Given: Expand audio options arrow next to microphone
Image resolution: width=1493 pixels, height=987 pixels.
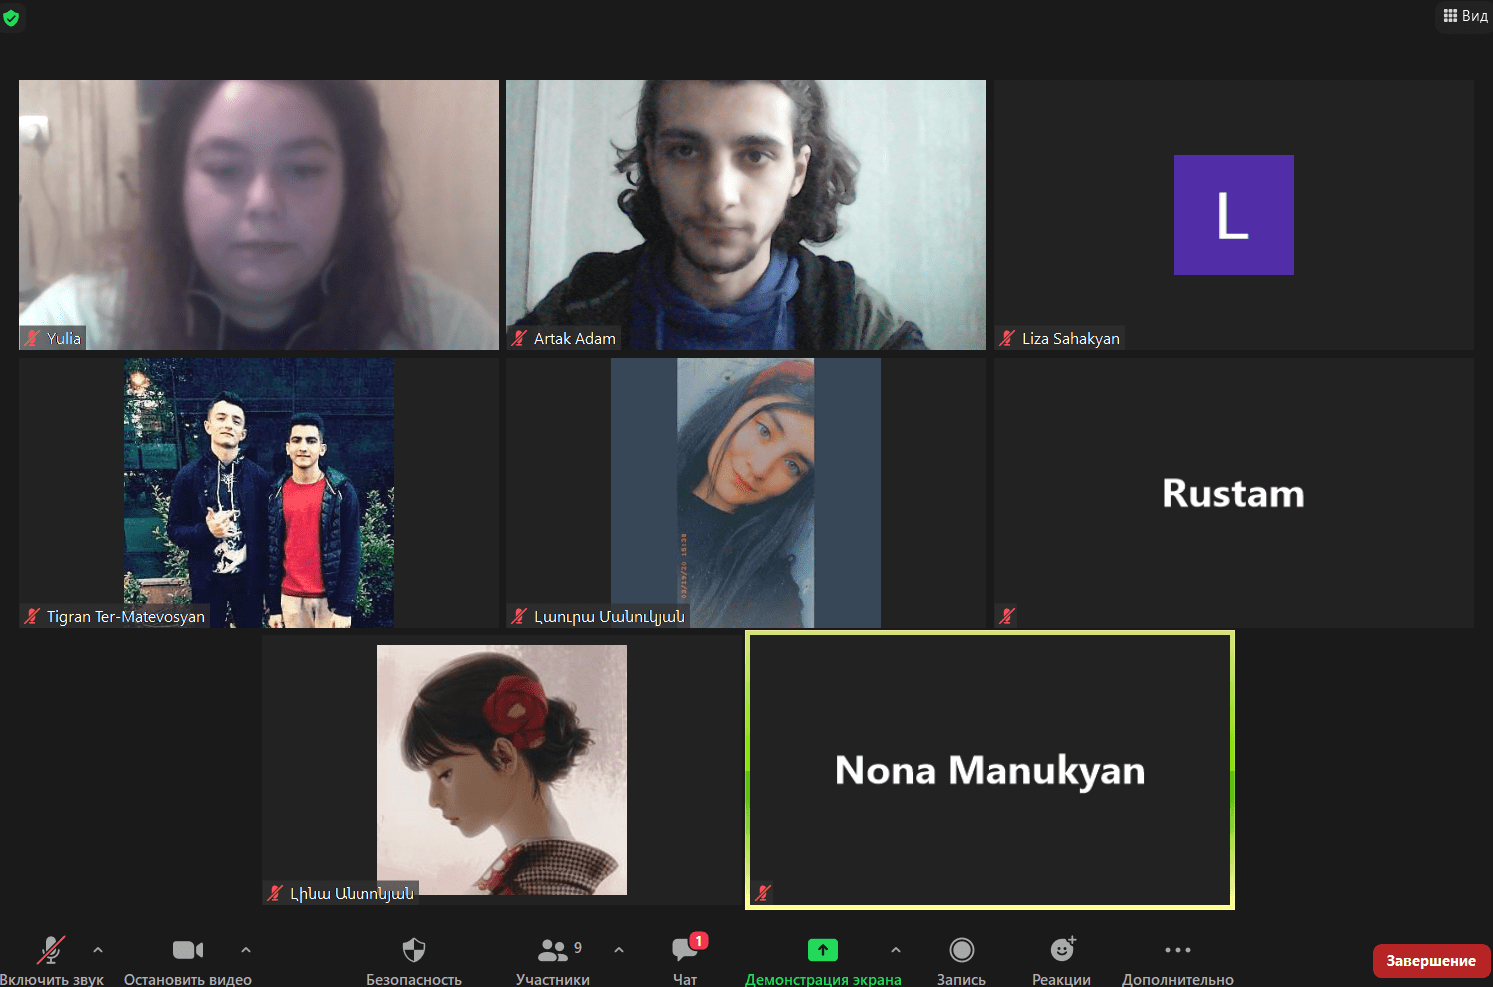Looking at the screenshot, I should click(x=98, y=950).
